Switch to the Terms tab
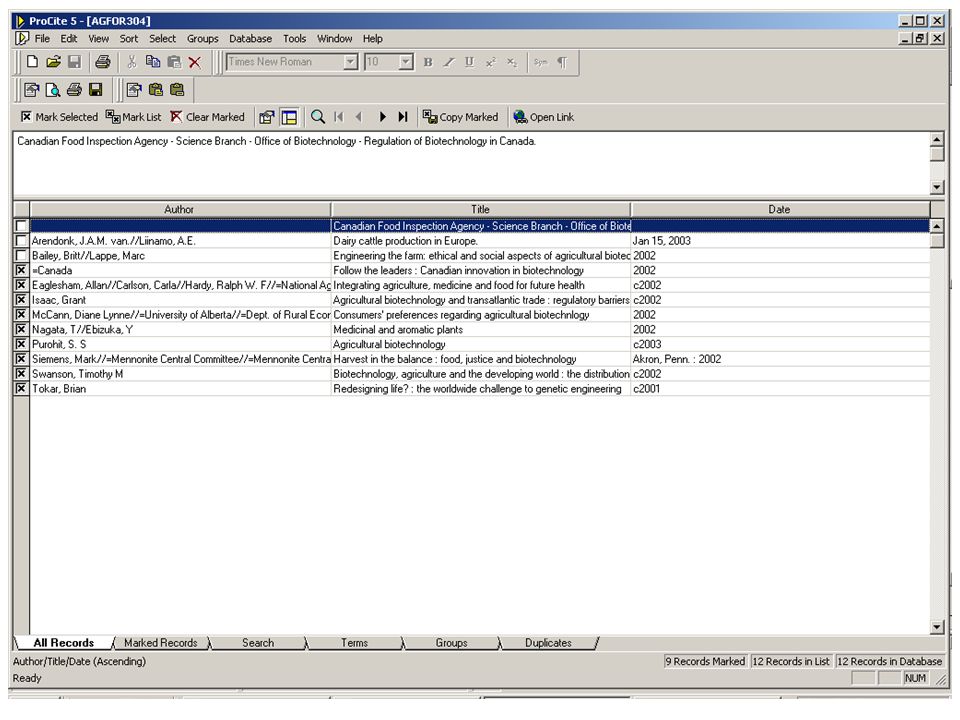 (x=354, y=643)
